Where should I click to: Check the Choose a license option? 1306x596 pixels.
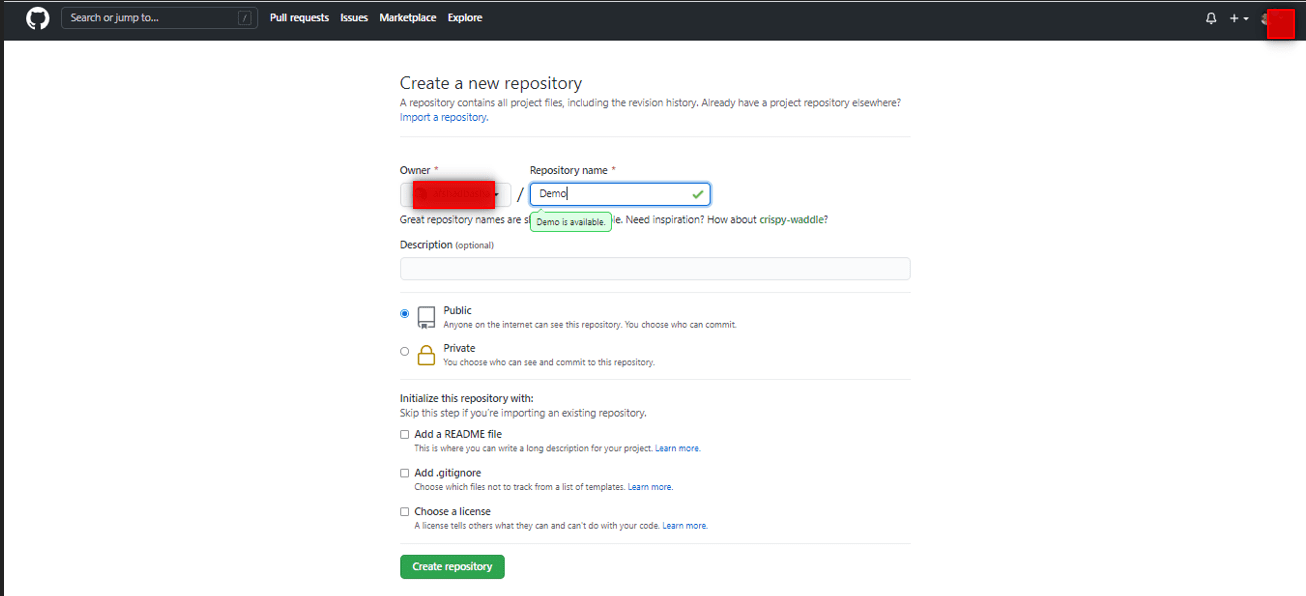[x=404, y=511]
